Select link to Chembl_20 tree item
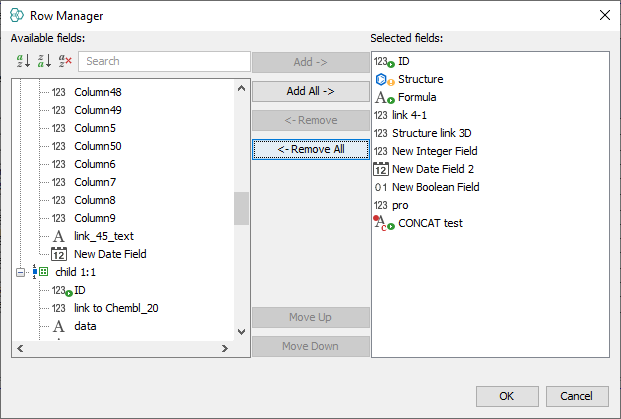 (115, 308)
